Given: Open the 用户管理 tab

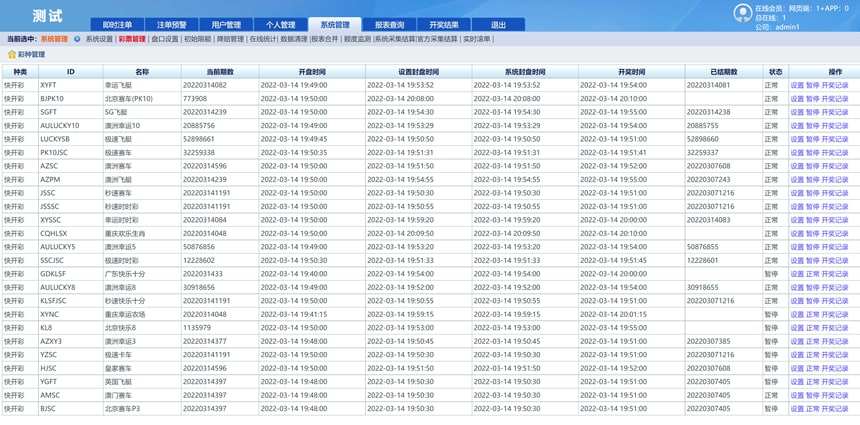Looking at the screenshot, I should [x=226, y=24].
